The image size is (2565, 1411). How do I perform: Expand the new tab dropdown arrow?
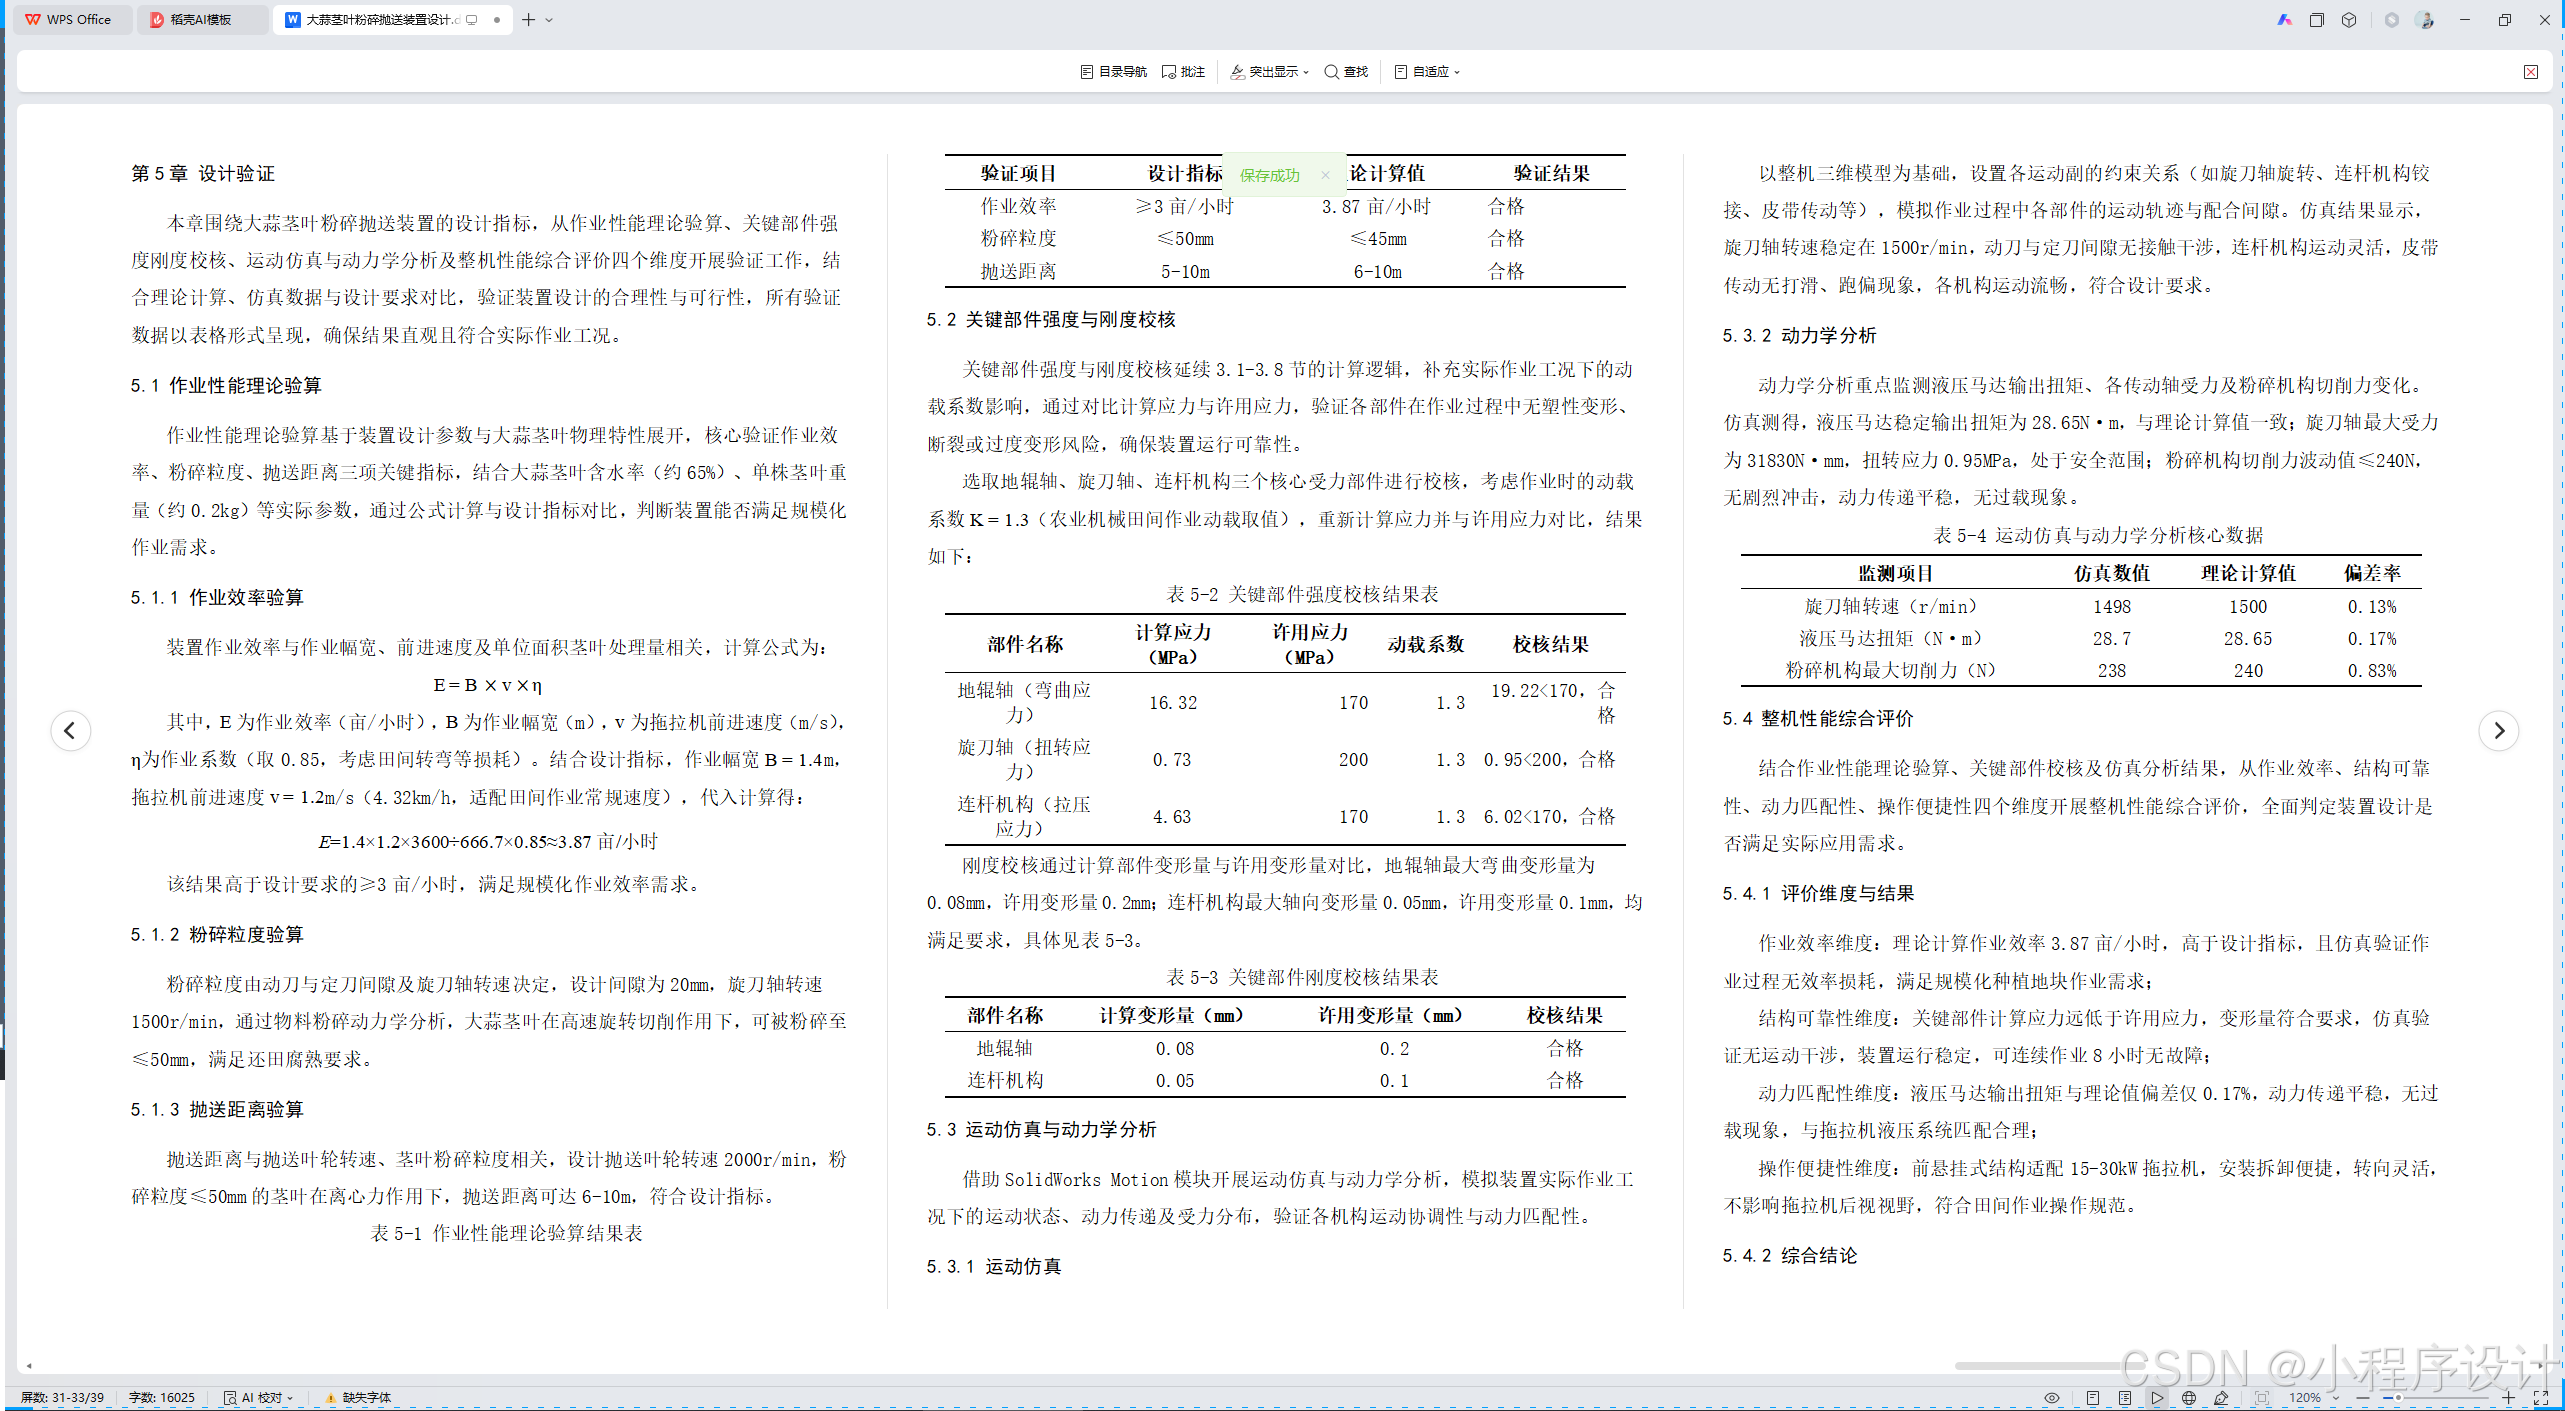tap(549, 20)
